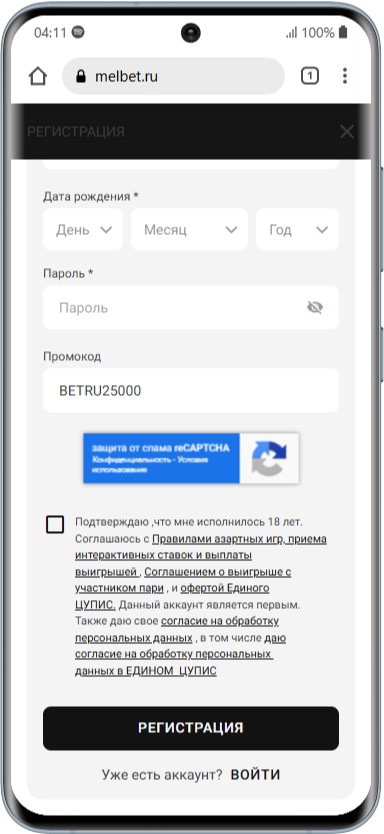The image size is (384, 834).
Task: Click the reCAPTCHA logo badge
Action: 269,458
